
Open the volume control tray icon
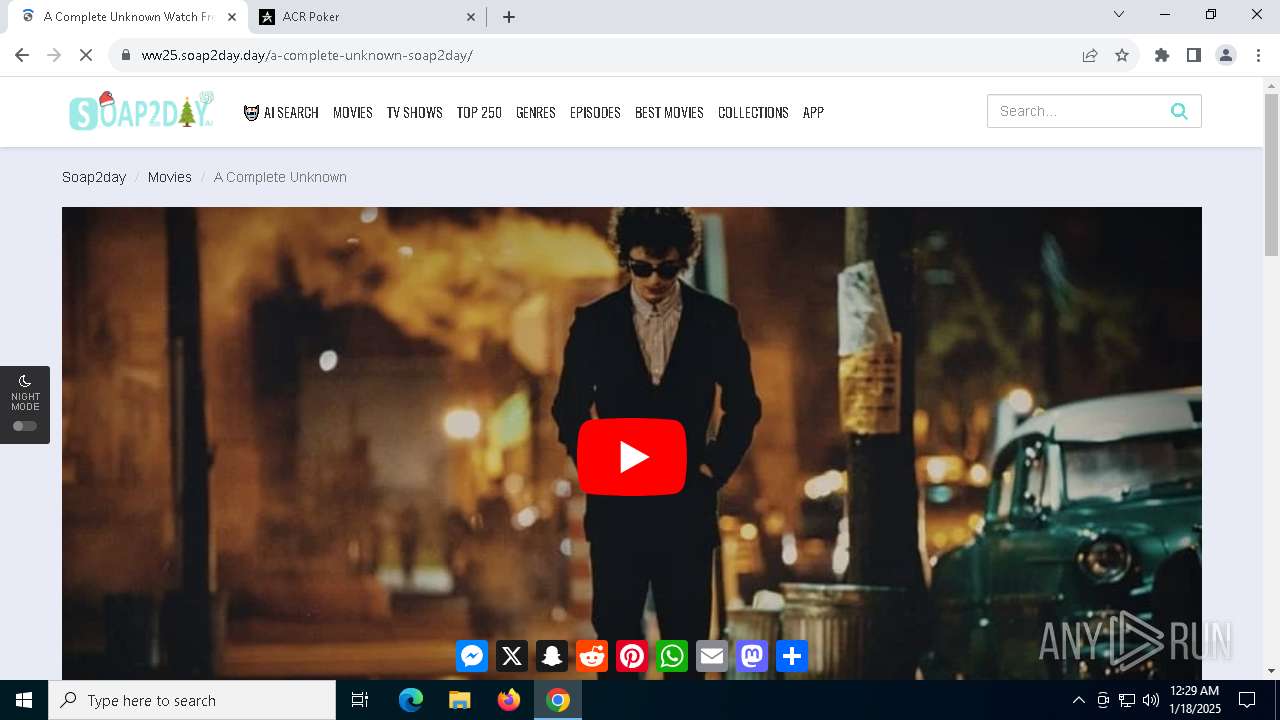point(1151,700)
